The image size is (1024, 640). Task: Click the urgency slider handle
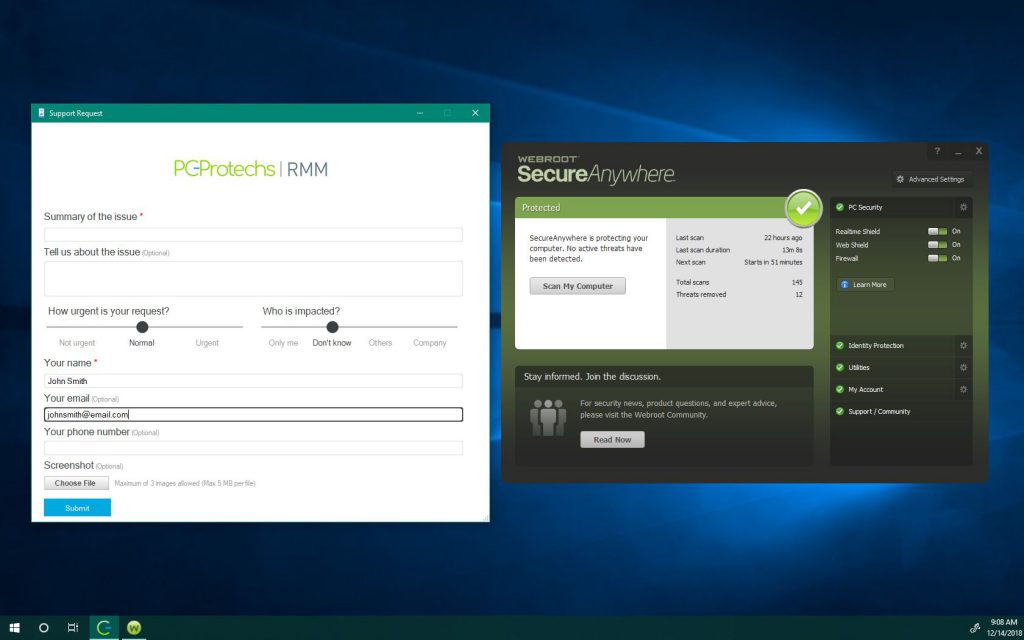coord(142,327)
